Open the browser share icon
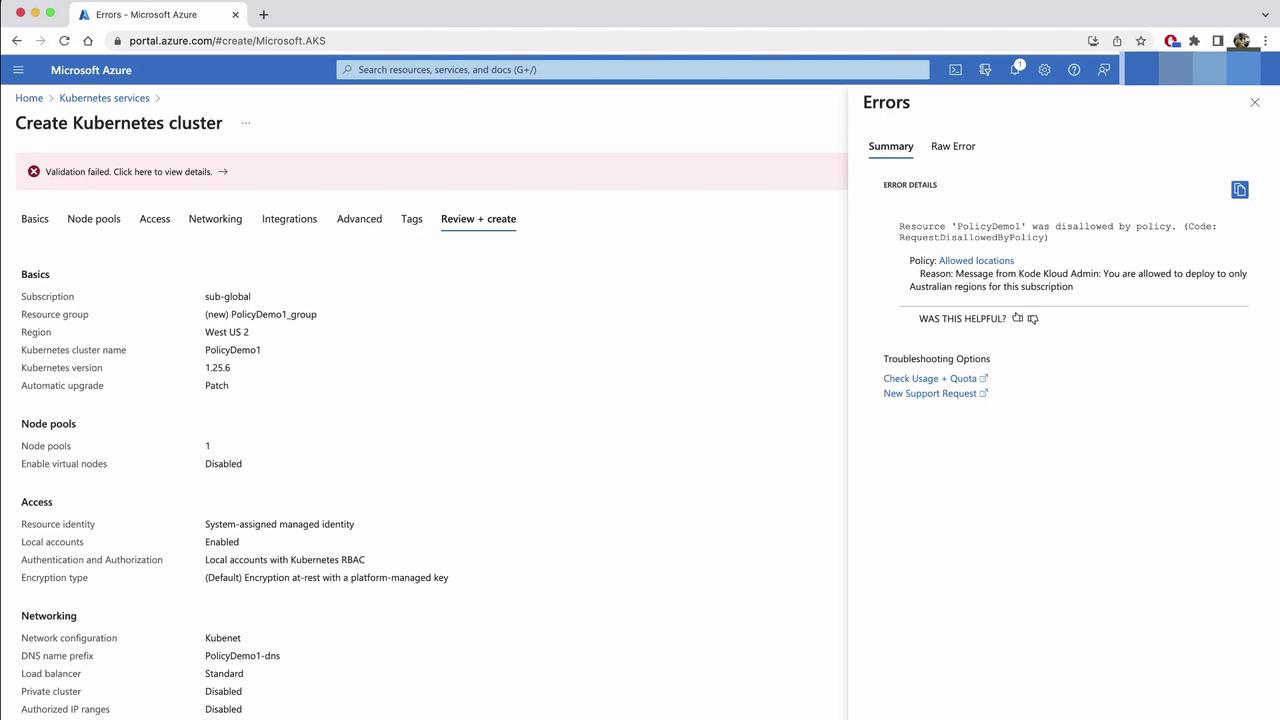This screenshot has height=720, width=1280. pyautogui.click(x=1117, y=41)
